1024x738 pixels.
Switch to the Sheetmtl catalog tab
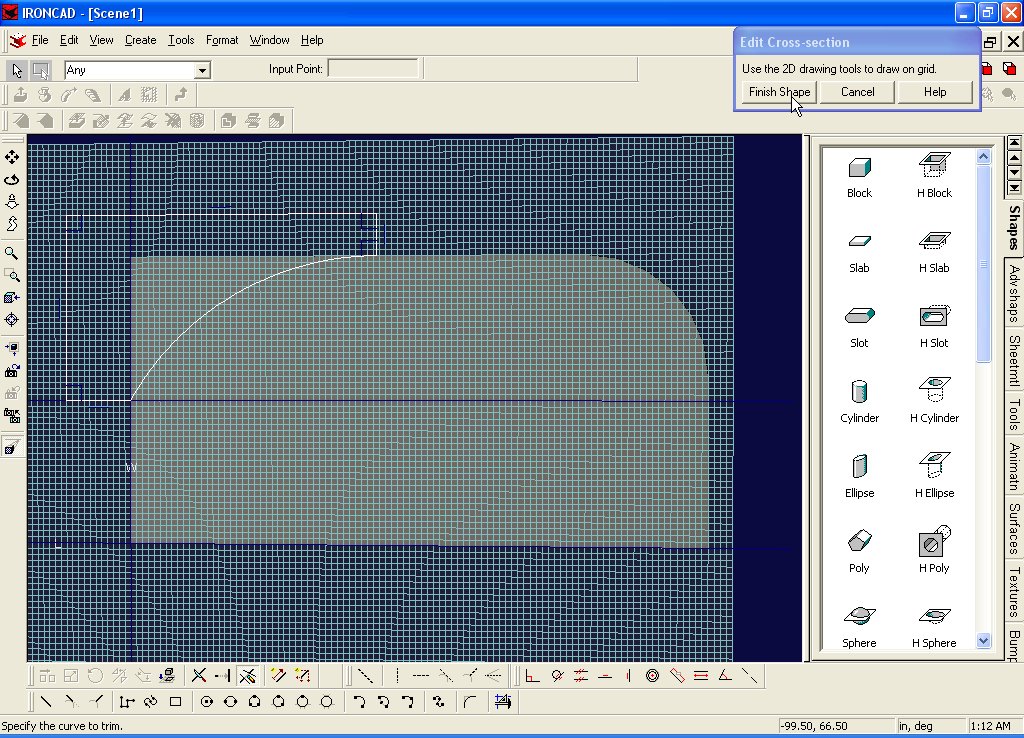tap(1014, 360)
